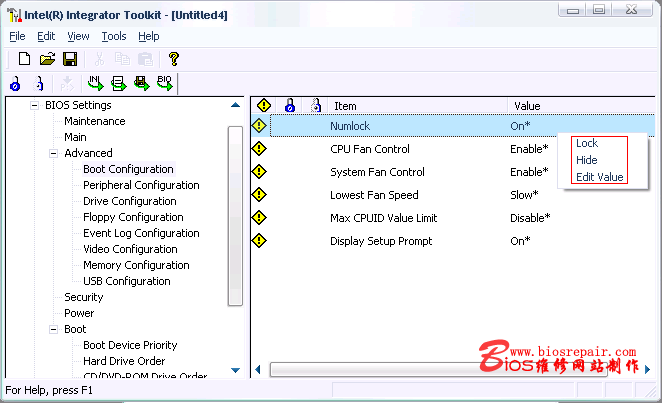The width and height of the screenshot is (662, 403).
Task: Click the hide item toolbar icon
Action: (x=38, y=84)
